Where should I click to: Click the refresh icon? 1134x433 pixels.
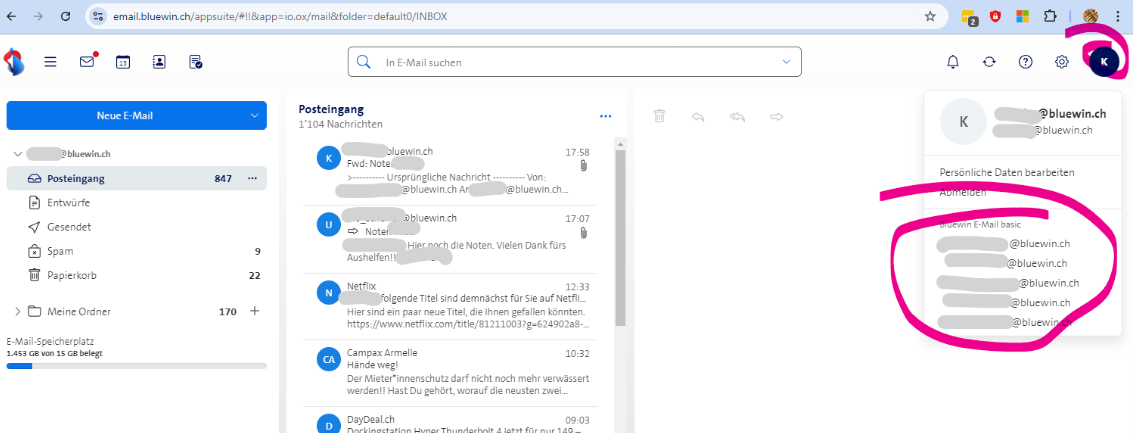point(989,62)
